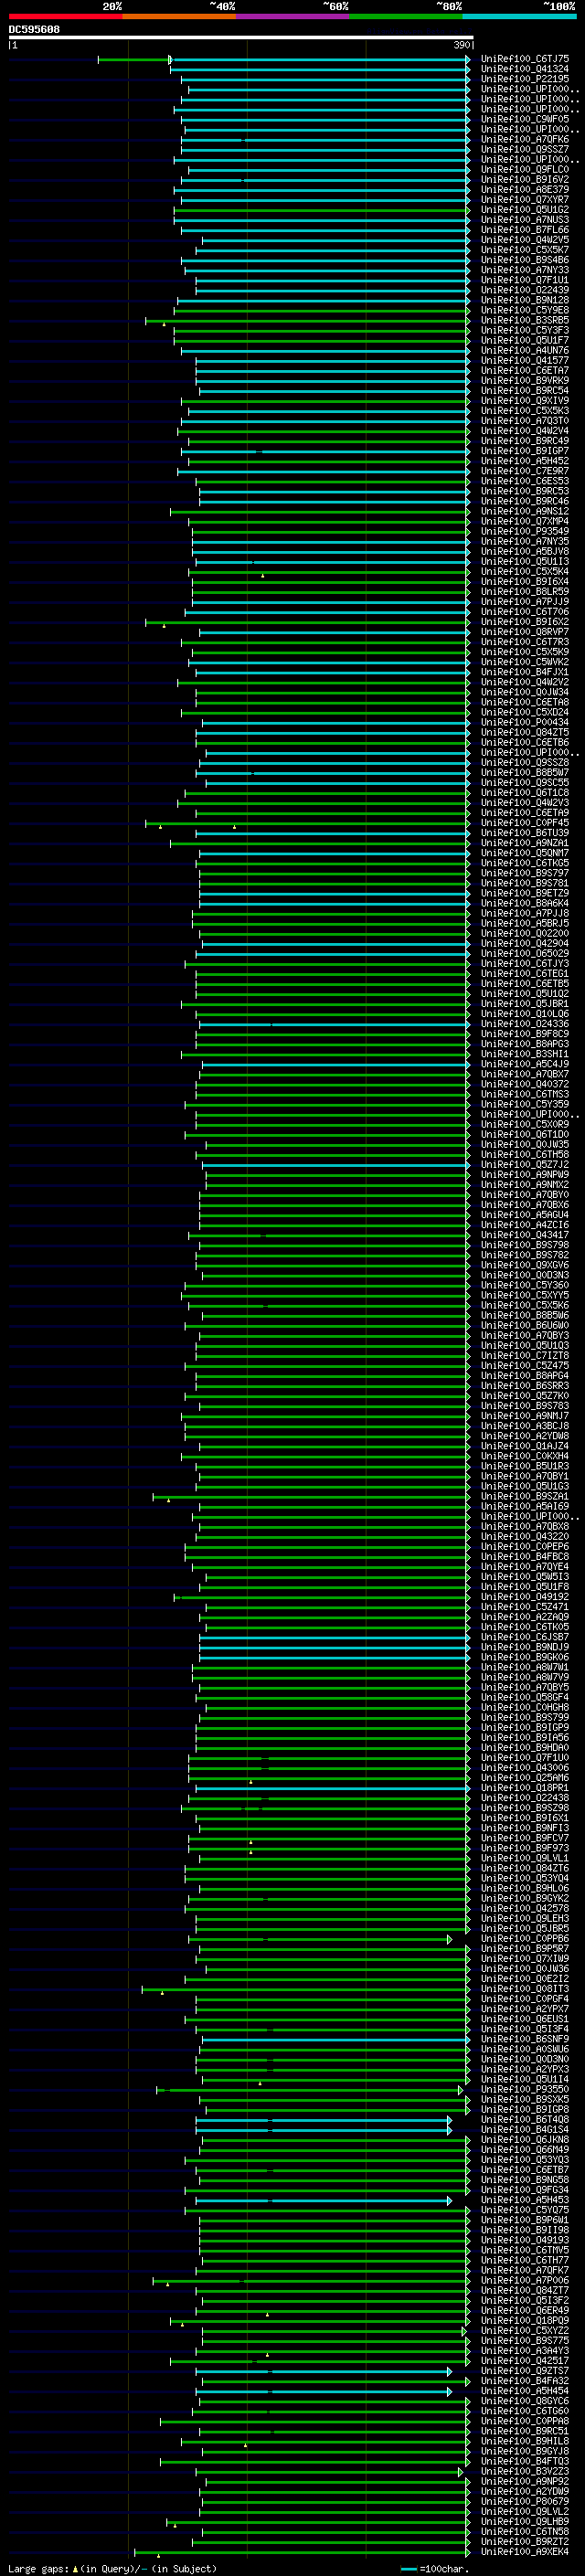Select hit UniRef100_Q66M49
The height and width of the screenshot is (2576, 585).
pos(525,2149)
